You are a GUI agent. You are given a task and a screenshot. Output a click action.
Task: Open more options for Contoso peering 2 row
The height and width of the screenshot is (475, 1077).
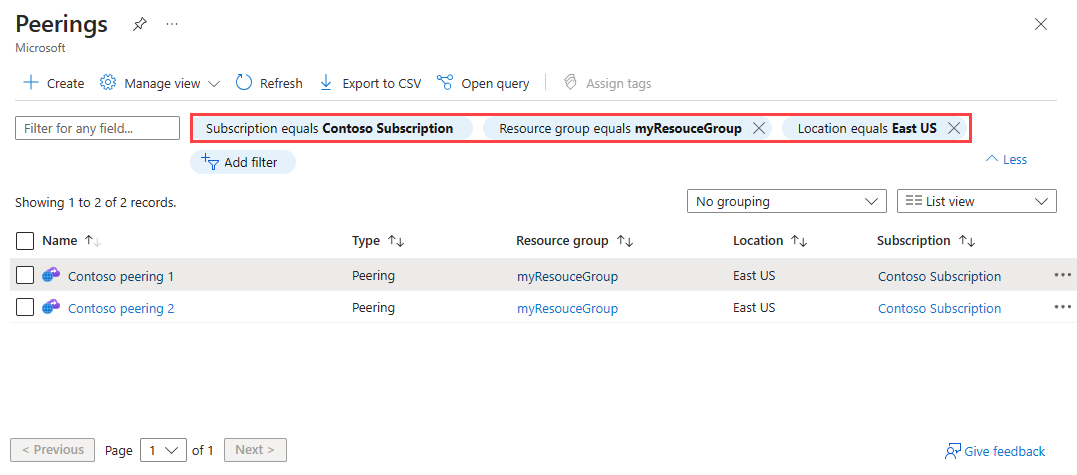1062,307
